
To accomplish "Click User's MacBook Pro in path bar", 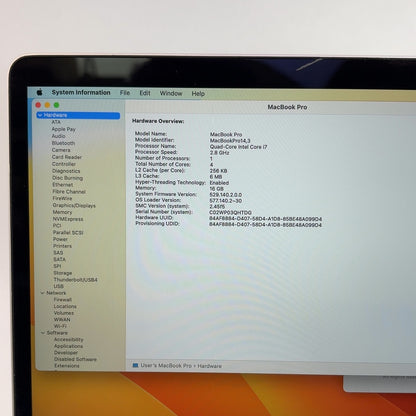I will click(166, 365).
